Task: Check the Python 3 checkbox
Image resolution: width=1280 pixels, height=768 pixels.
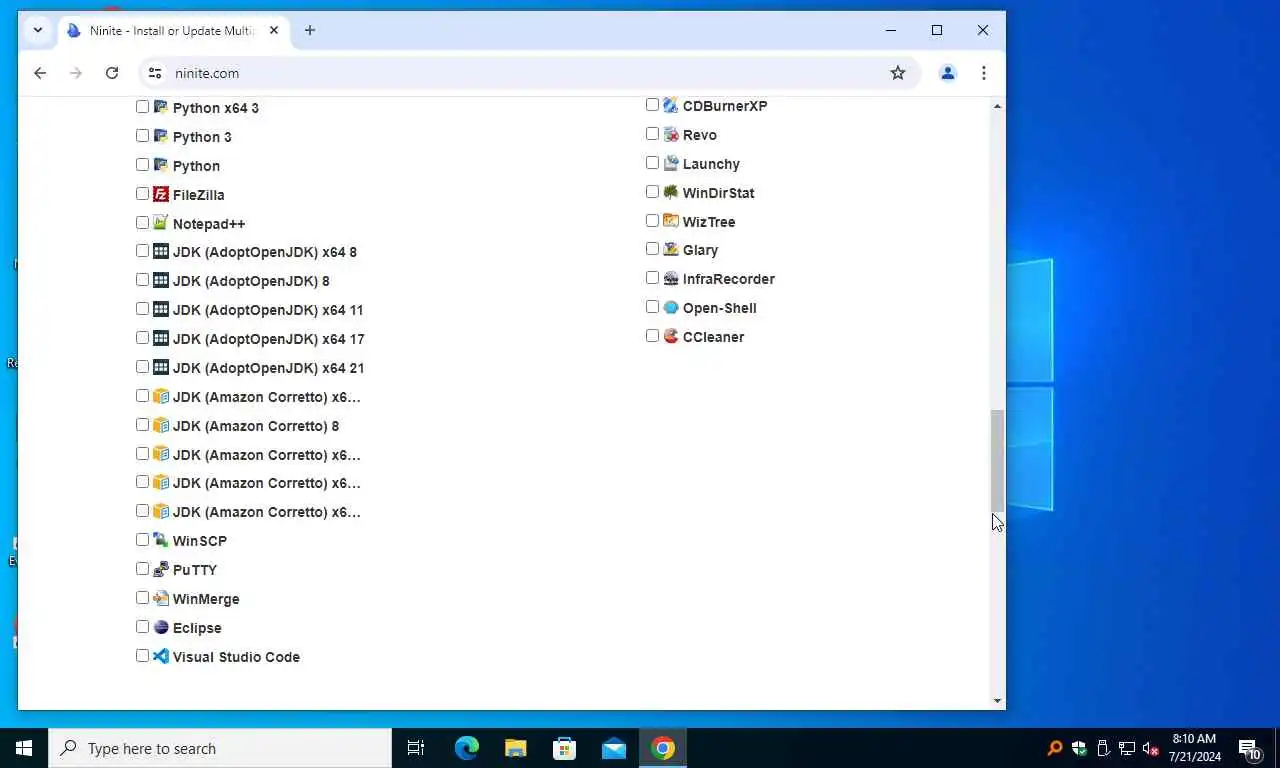Action: tap(142, 136)
